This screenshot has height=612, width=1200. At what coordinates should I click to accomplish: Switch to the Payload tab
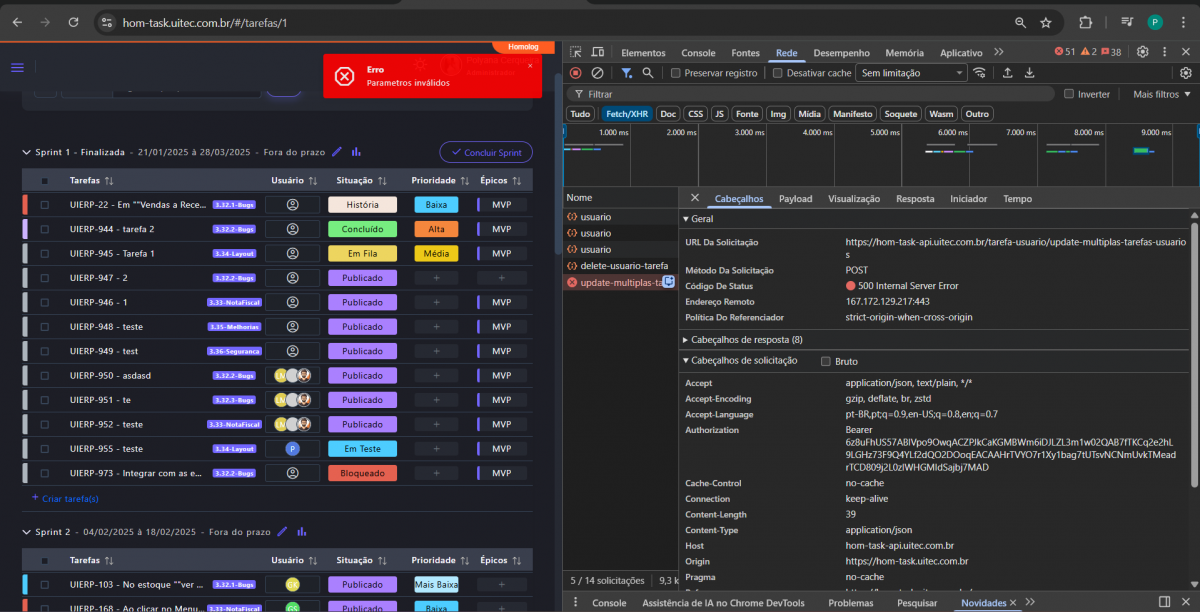click(795, 199)
